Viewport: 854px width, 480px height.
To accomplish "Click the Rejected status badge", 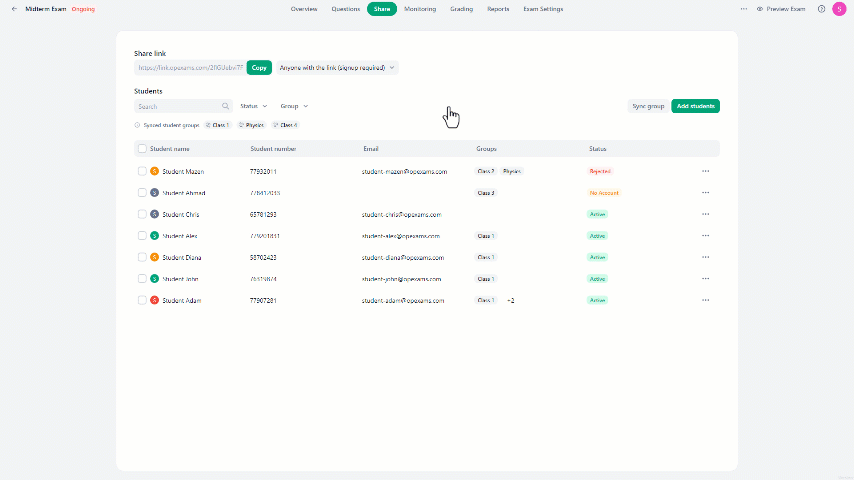I will coord(600,171).
